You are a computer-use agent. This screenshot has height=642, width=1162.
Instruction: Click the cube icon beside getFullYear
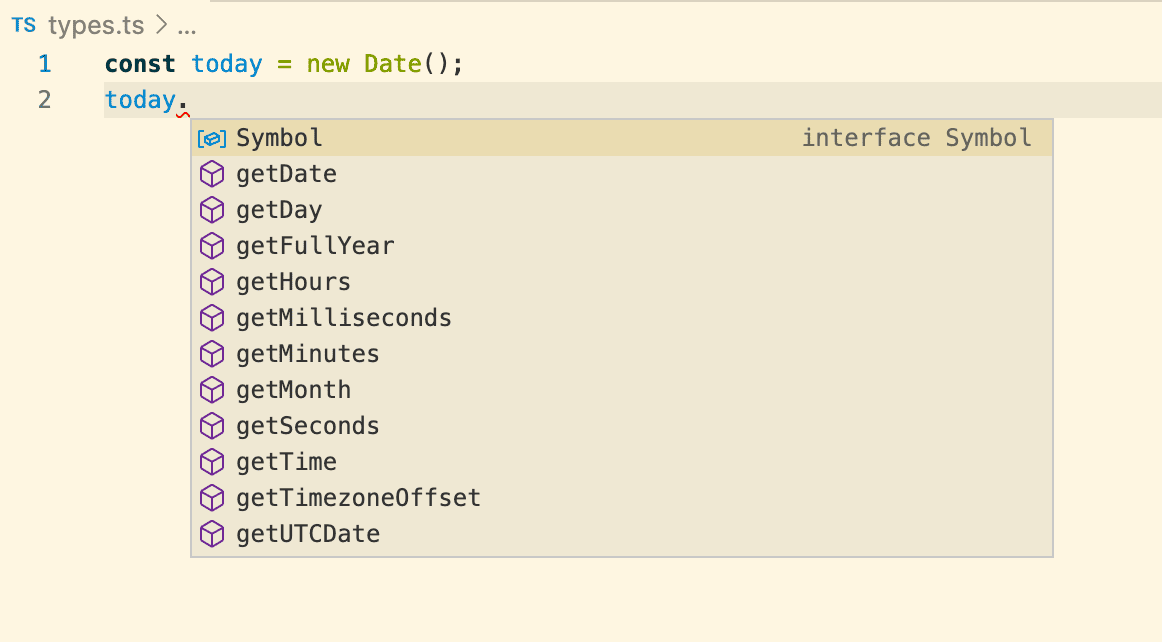click(x=212, y=246)
